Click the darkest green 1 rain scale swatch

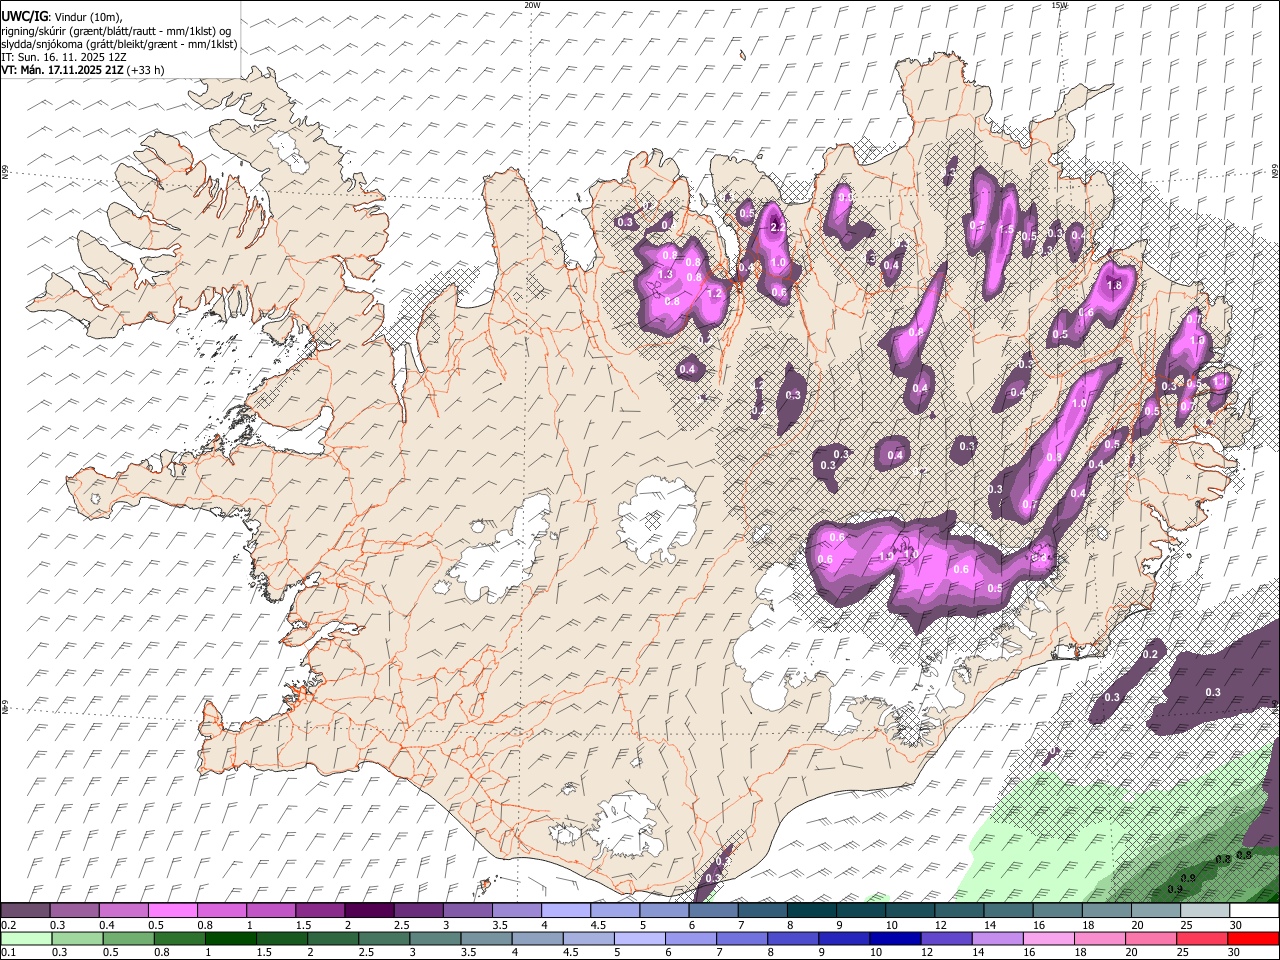click(230, 939)
